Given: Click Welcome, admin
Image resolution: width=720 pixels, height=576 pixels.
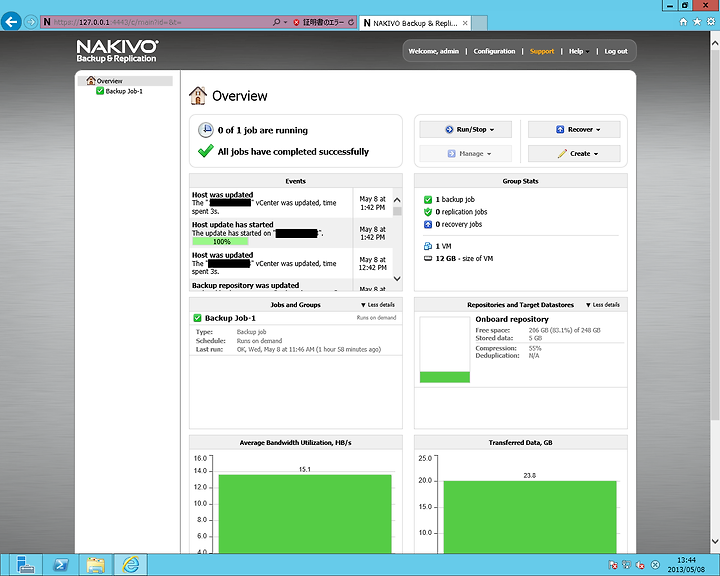Looking at the screenshot, I should 433,51.
